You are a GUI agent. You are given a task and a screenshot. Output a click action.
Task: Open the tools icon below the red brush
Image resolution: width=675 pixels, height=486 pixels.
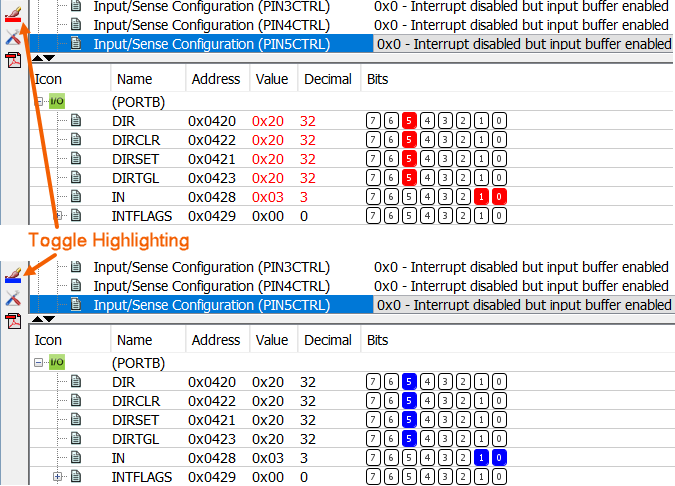pyautogui.click(x=13, y=38)
